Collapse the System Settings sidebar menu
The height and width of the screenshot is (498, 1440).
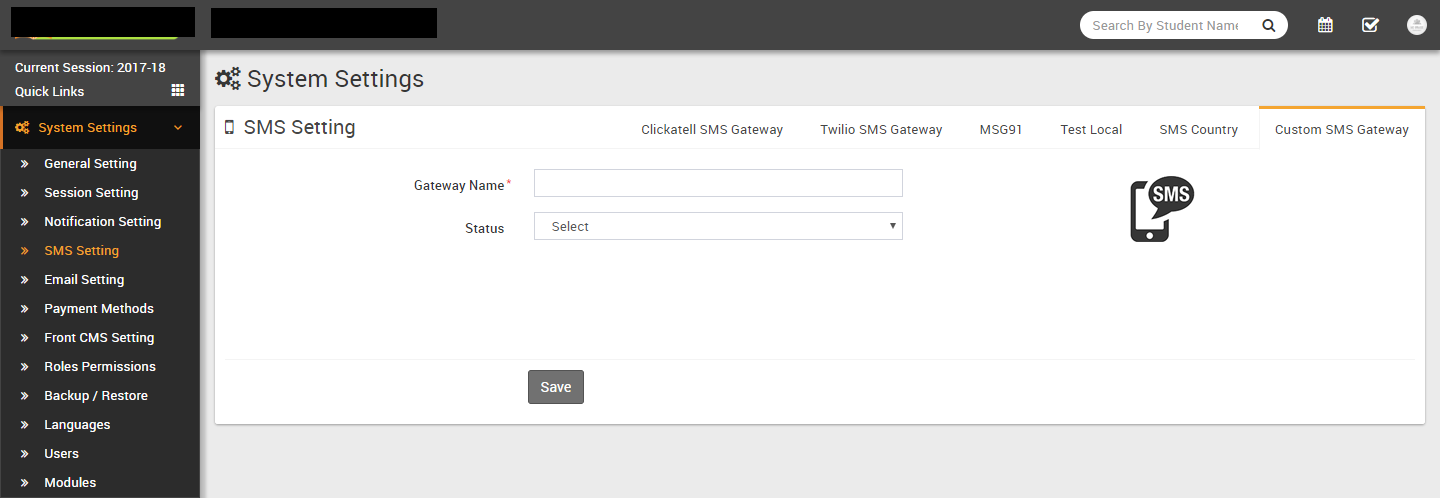178,128
